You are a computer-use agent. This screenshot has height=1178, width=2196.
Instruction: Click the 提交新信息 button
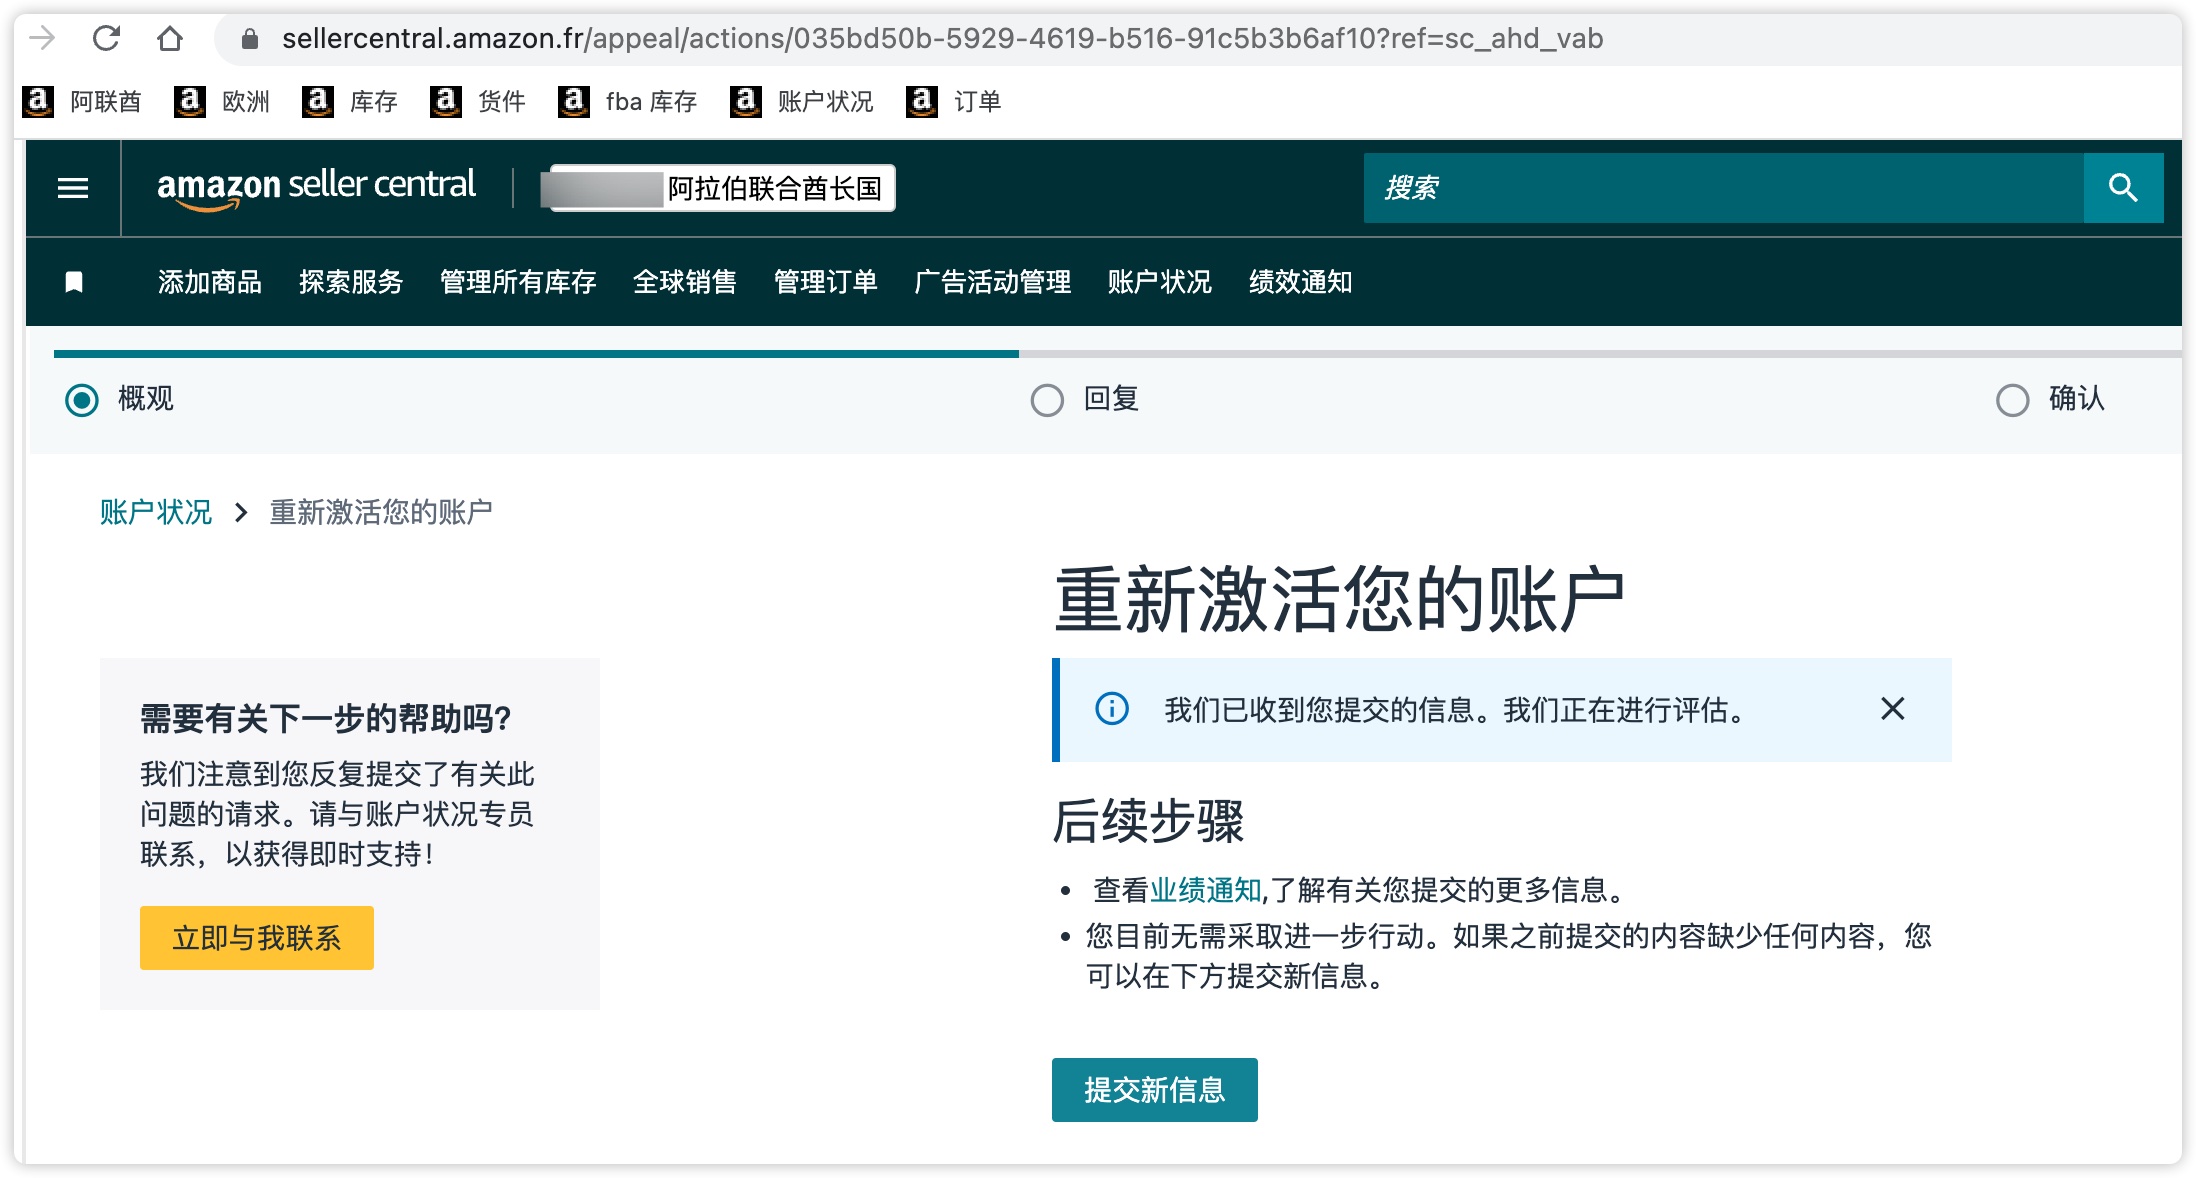click(x=1154, y=1089)
